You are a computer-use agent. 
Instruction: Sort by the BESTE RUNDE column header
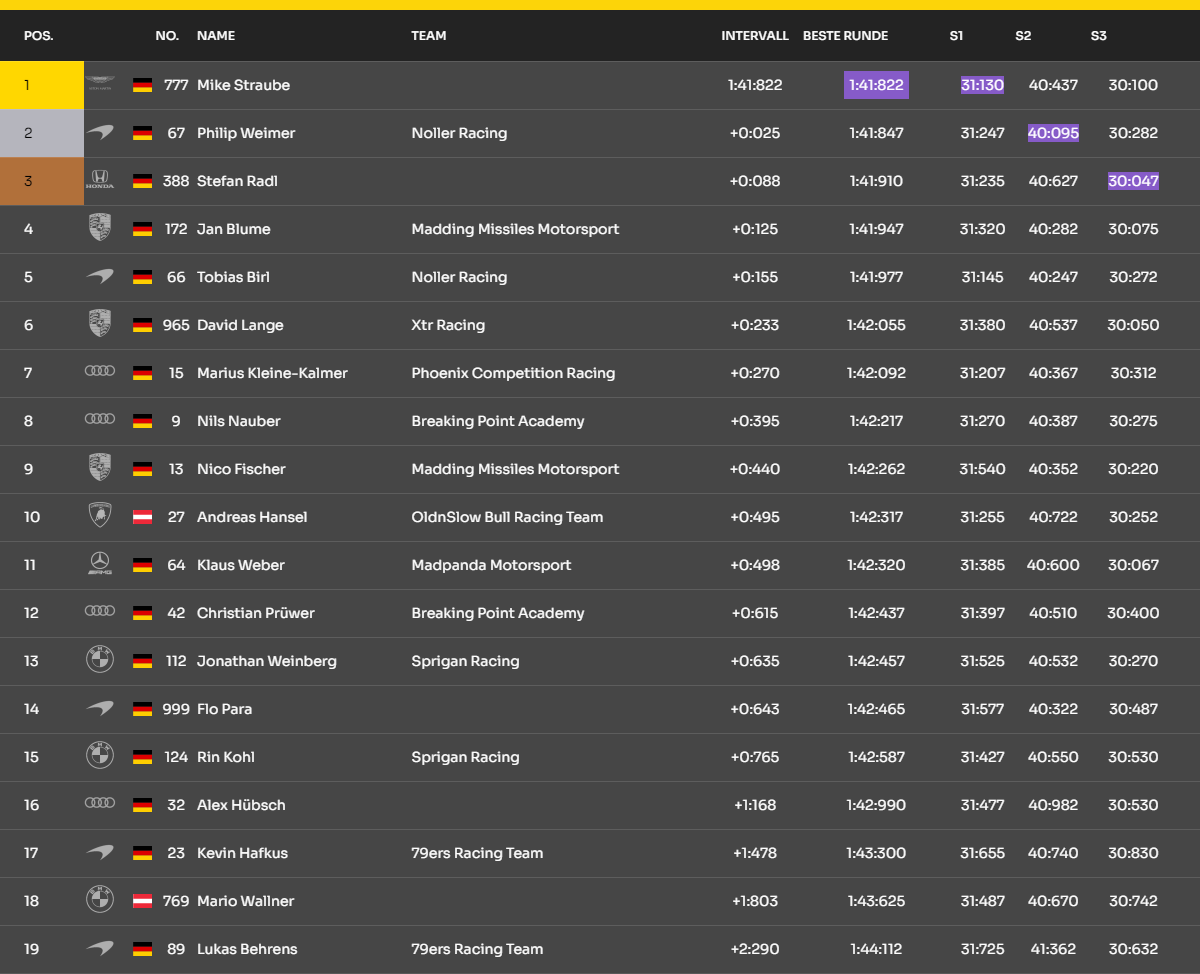click(x=845, y=36)
